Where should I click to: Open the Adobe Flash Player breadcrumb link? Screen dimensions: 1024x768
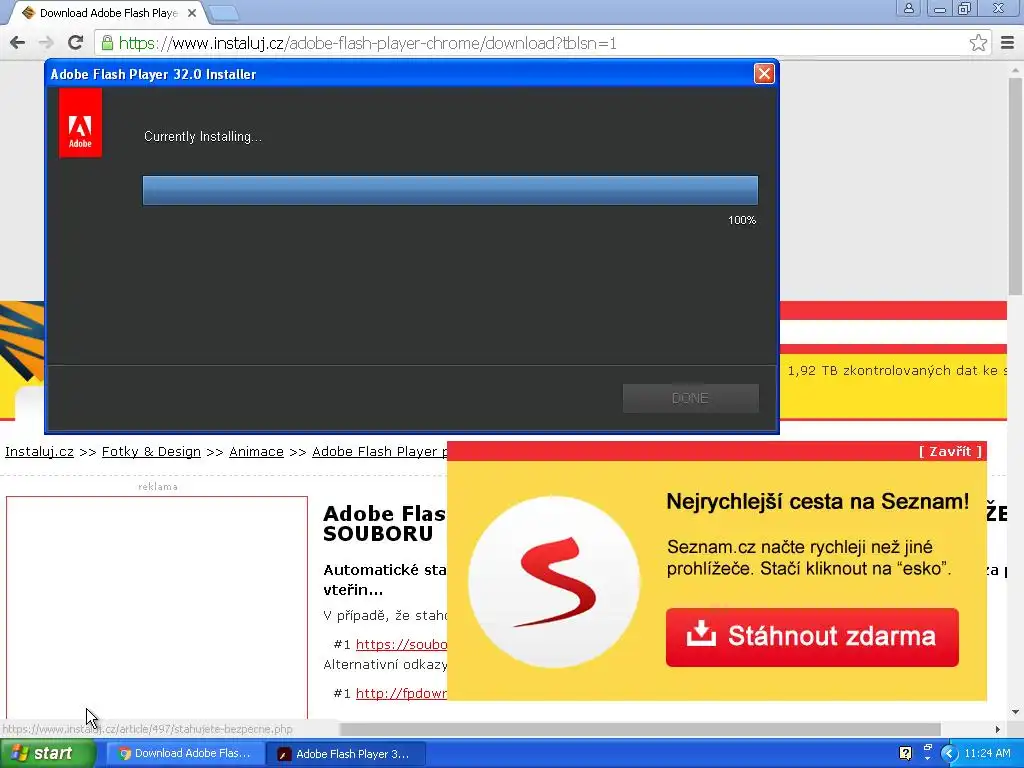(x=379, y=451)
